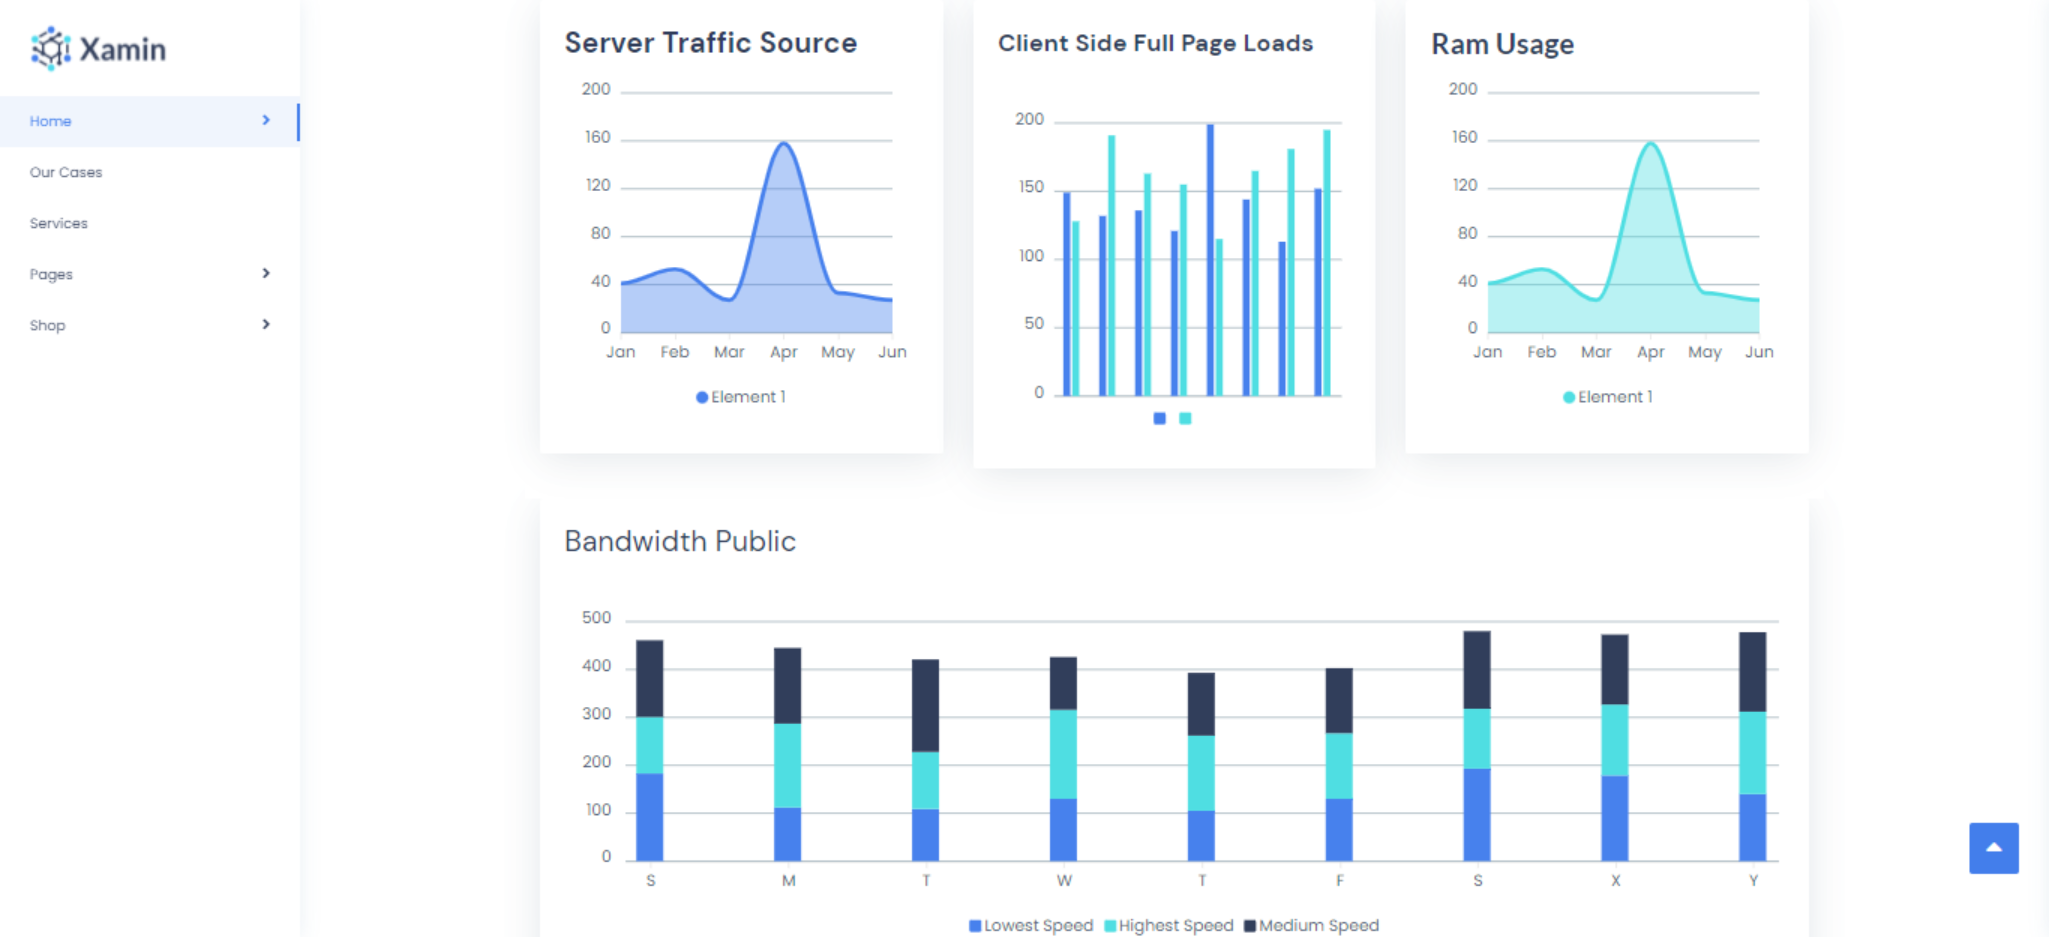The height and width of the screenshot is (937, 2049).
Task: Toggle the blue legend square in Page Loads
Action: (1159, 418)
